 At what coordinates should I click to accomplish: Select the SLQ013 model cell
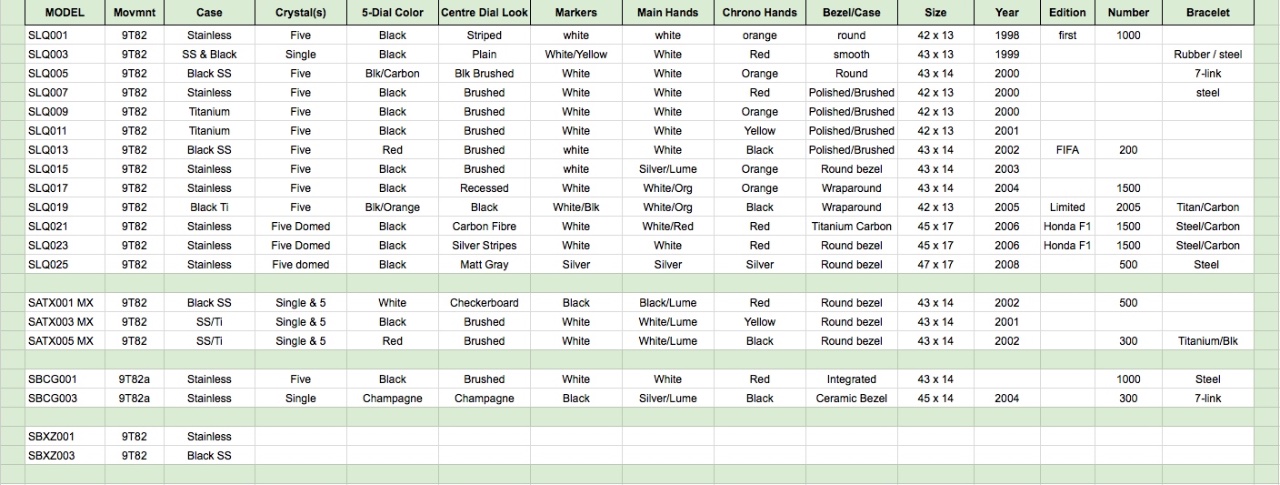(48, 150)
